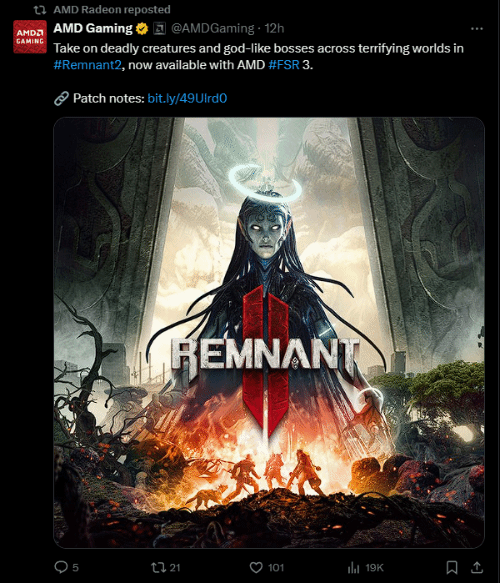Viewport: 500px width, 583px height.
Task: Click the gold verified badge
Action: (142, 29)
